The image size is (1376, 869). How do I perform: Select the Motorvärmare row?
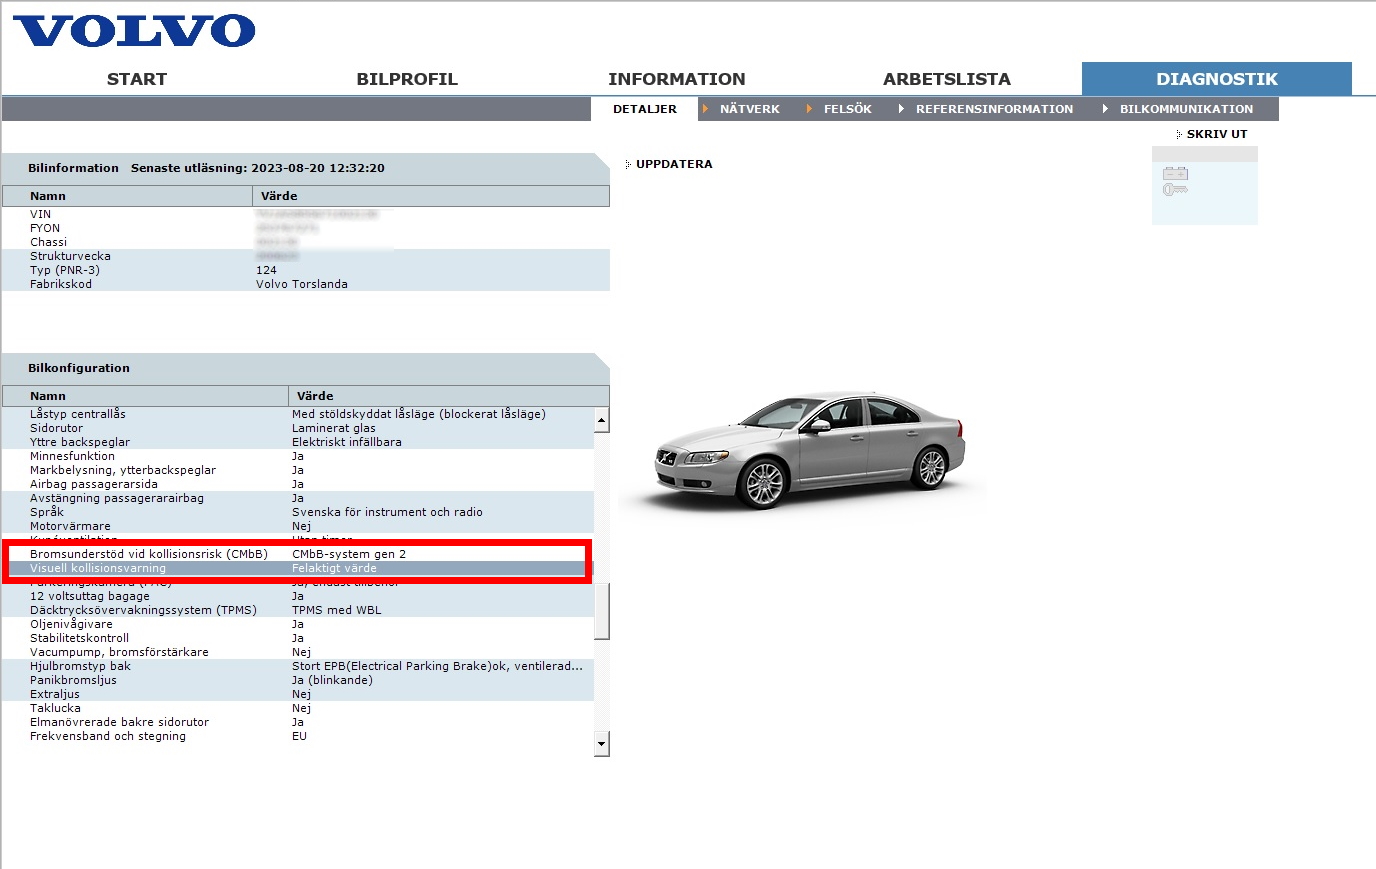coord(298,526)
